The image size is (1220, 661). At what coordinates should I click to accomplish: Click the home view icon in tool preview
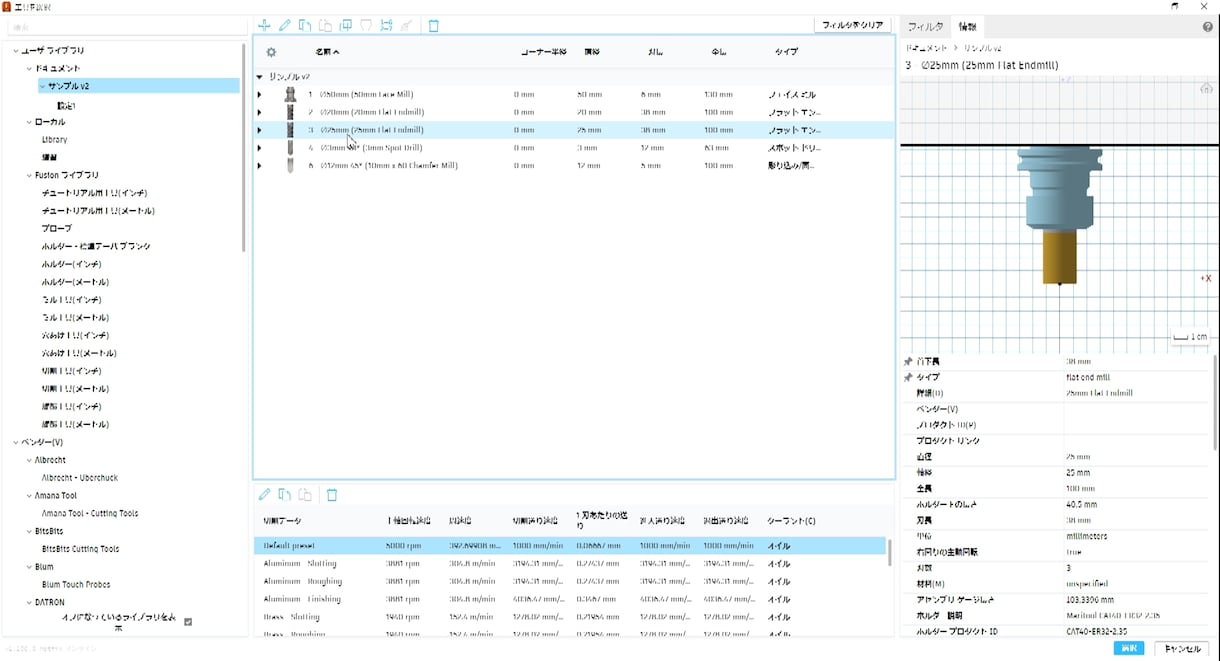(x=1206, y=89)
